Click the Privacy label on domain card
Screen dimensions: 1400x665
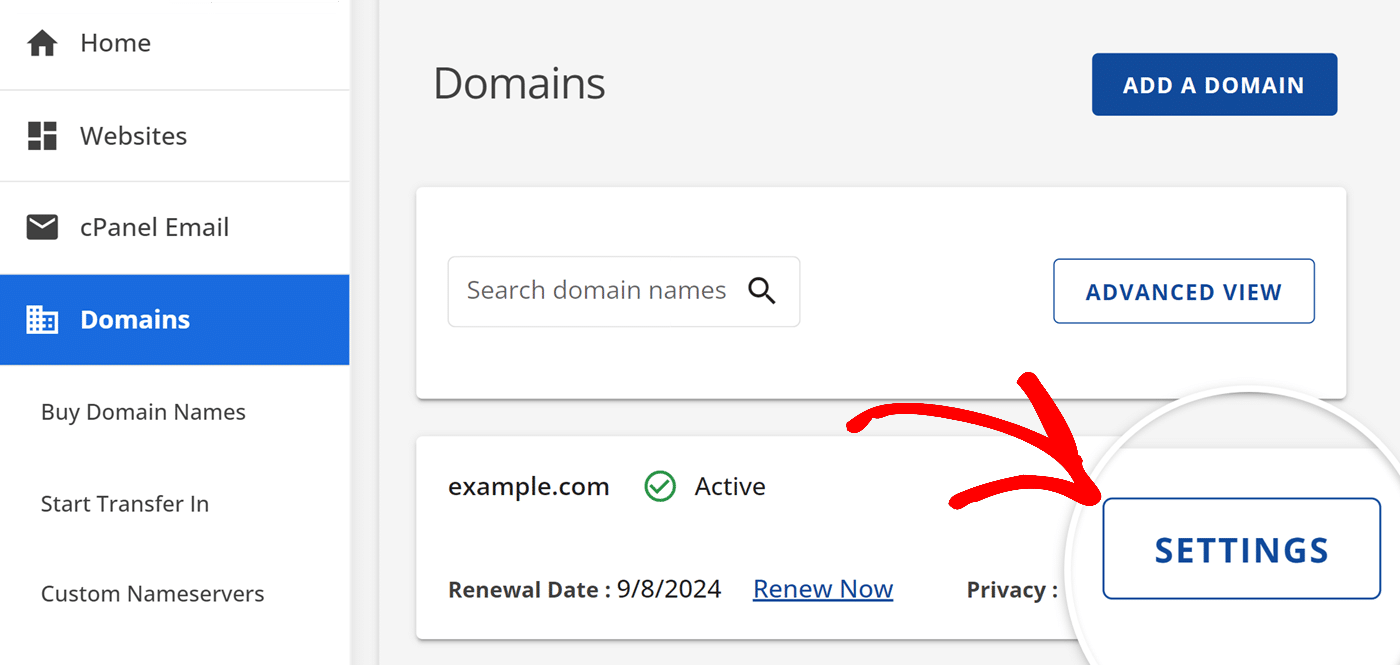(1011, 590)
